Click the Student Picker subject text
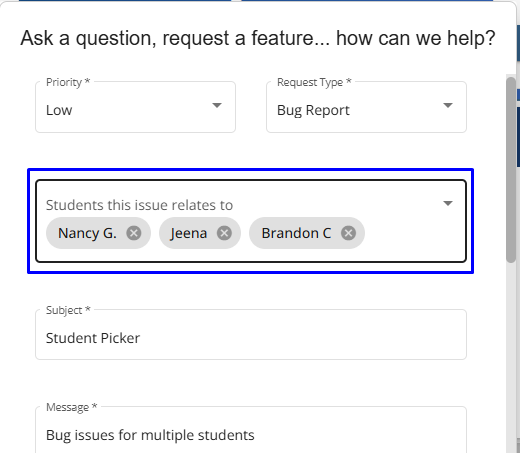Viewport: 520px width, 453px height. coord(93,338)
